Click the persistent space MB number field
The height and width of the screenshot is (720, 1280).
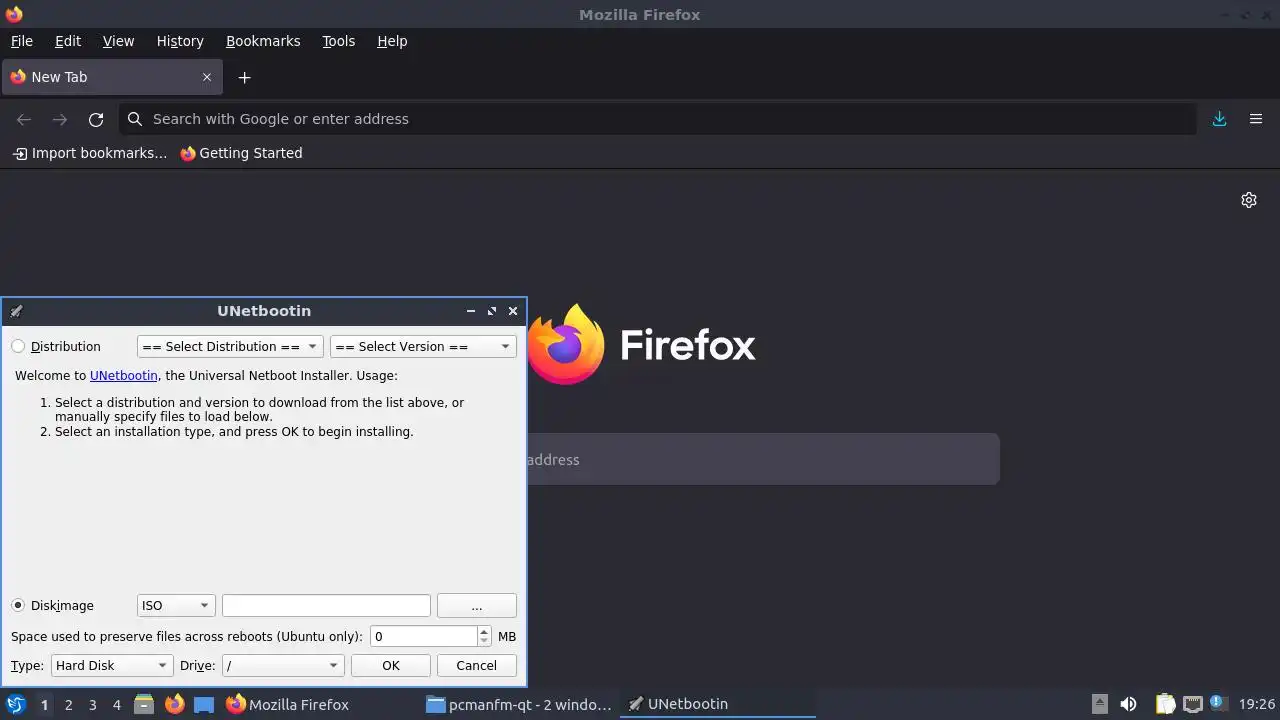coord(424,636)
